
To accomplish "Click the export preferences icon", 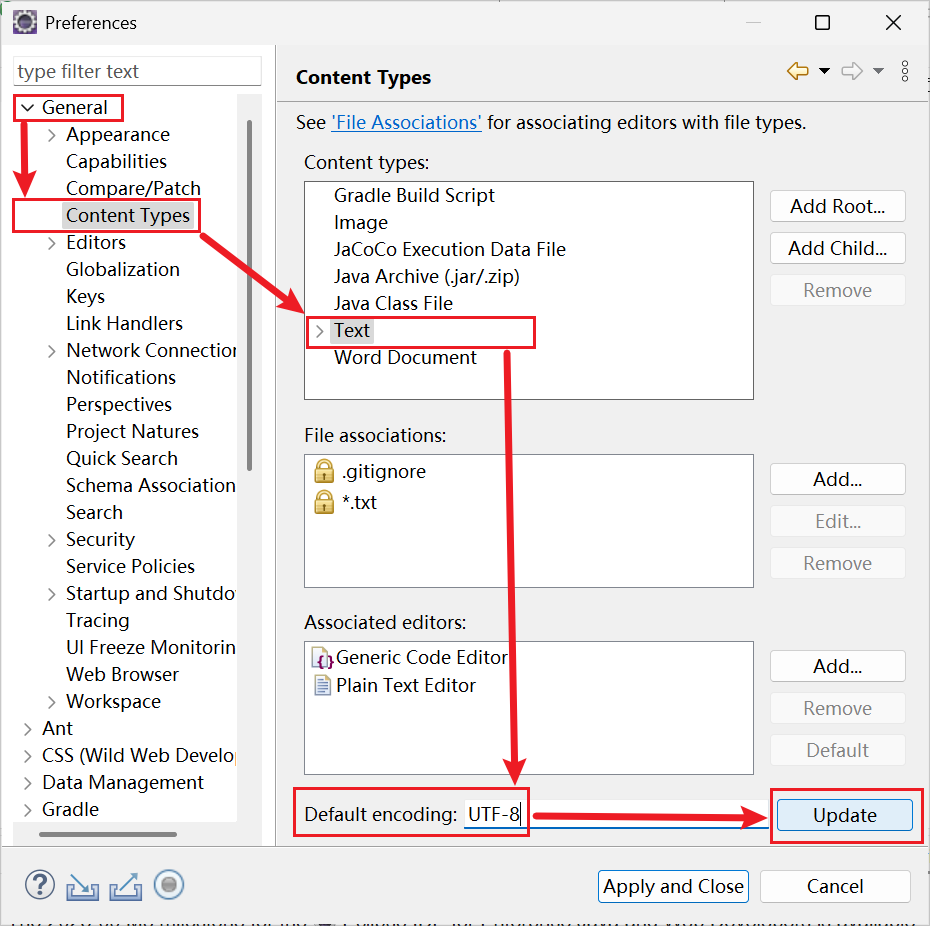I will (x=125, y=886).
